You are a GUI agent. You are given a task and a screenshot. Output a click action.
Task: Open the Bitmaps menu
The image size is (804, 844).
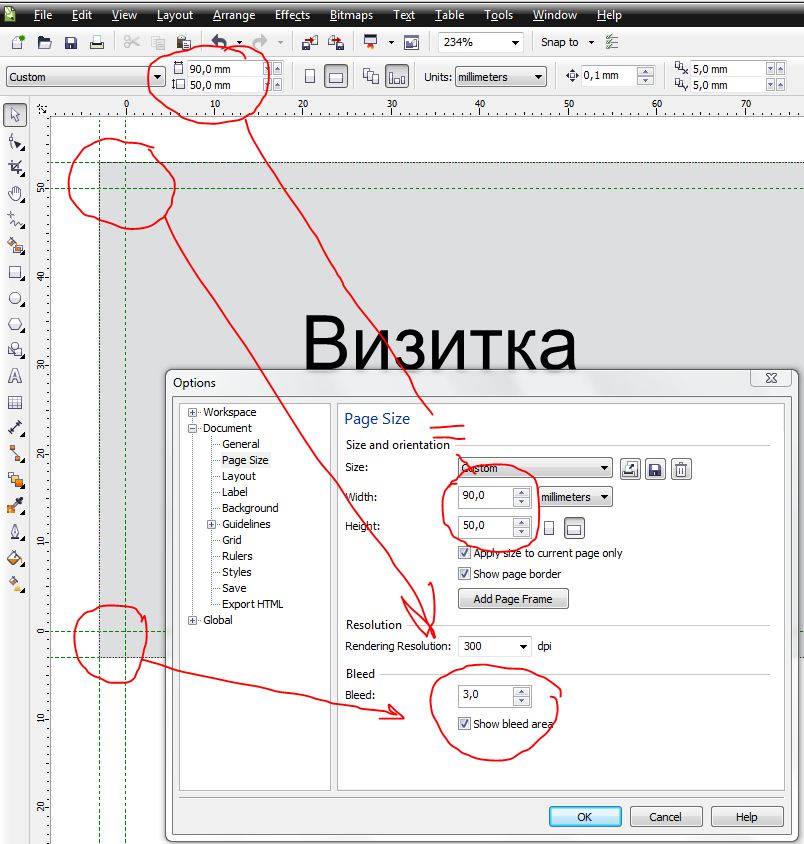click(351, 15)
